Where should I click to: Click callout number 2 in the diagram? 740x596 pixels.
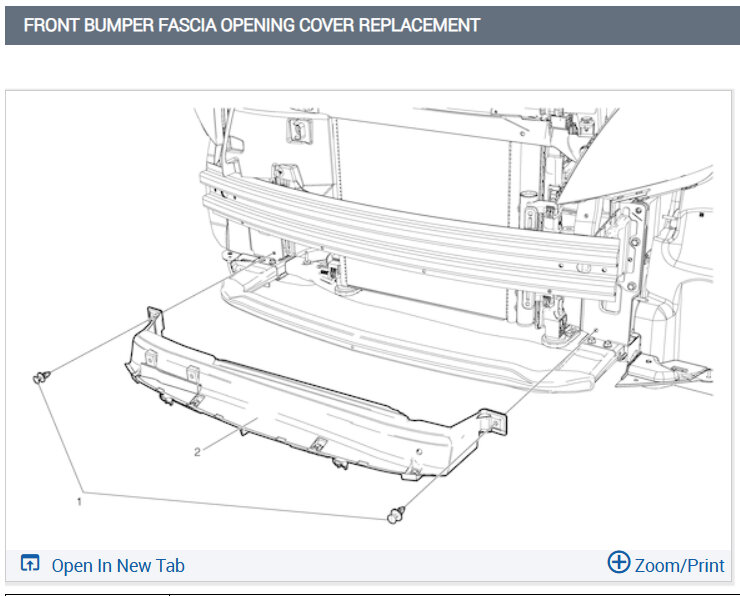[x=197, y=452]
